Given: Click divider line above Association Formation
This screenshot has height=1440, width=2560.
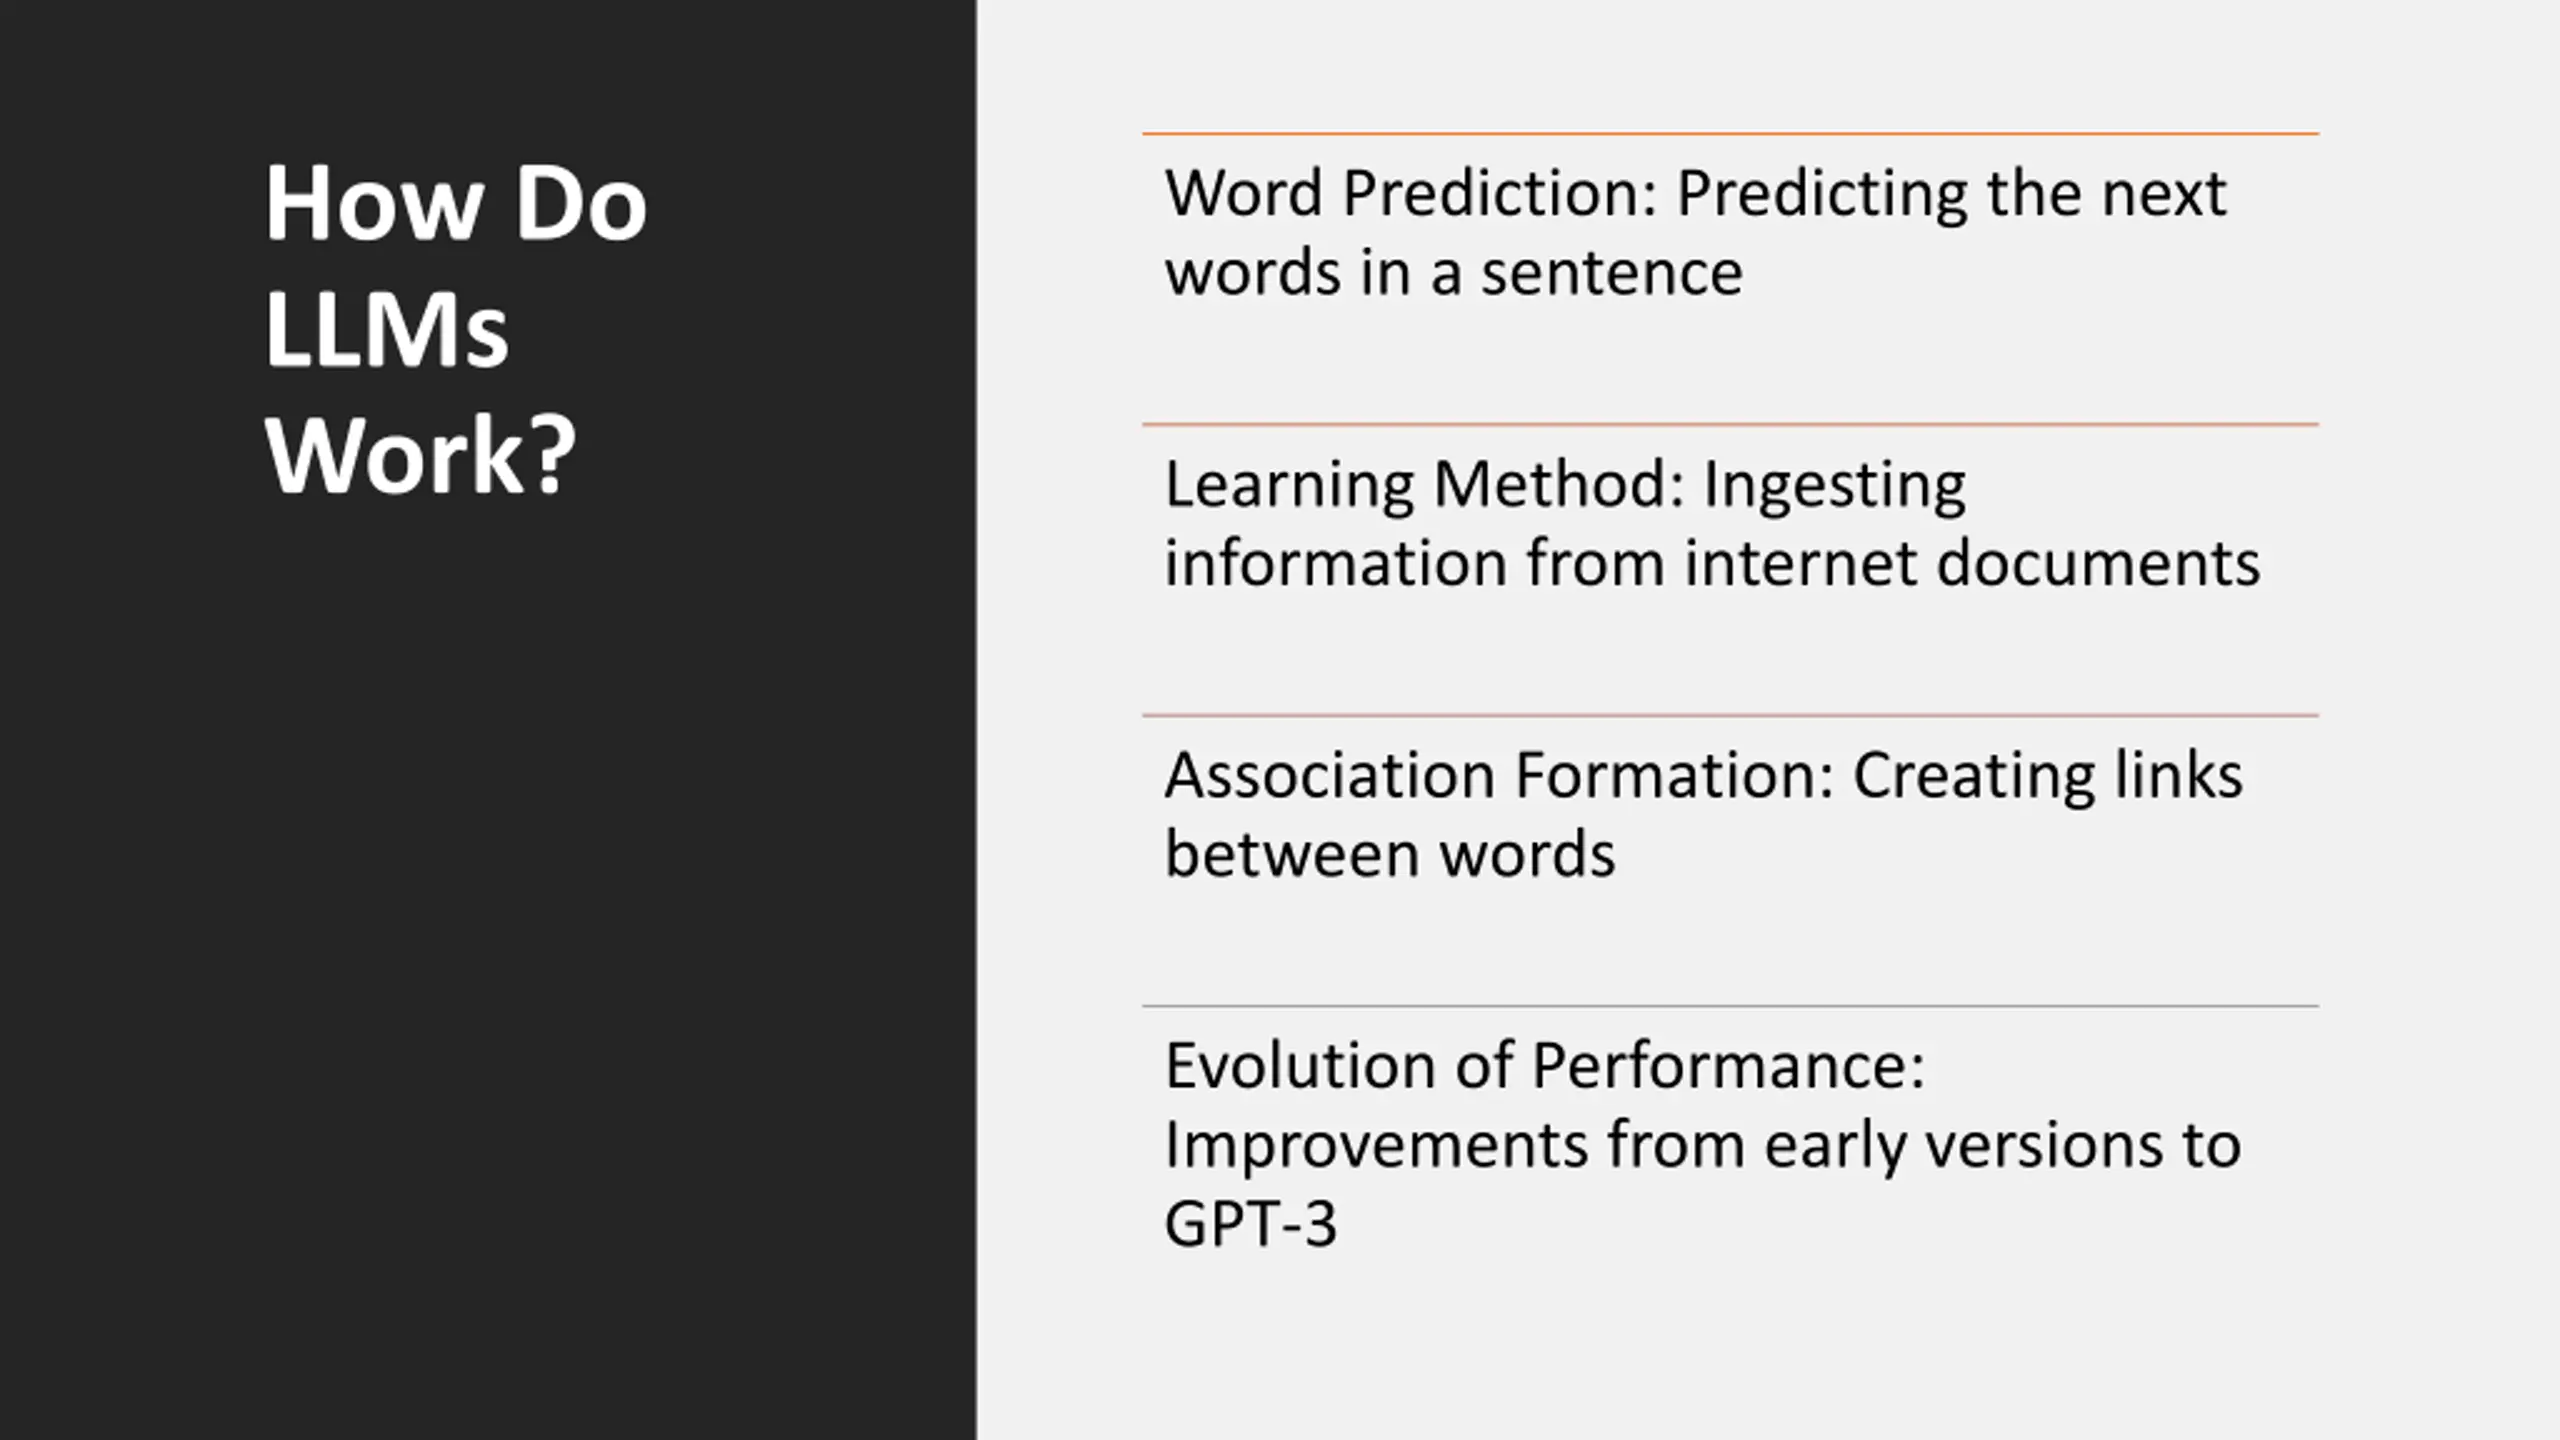Looking at the screenshot, I should click(x=1730, y=715).
